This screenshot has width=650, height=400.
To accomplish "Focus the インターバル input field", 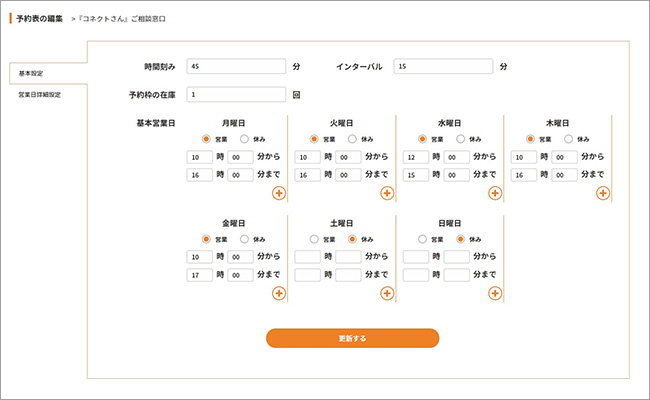I will click(443, 67).
